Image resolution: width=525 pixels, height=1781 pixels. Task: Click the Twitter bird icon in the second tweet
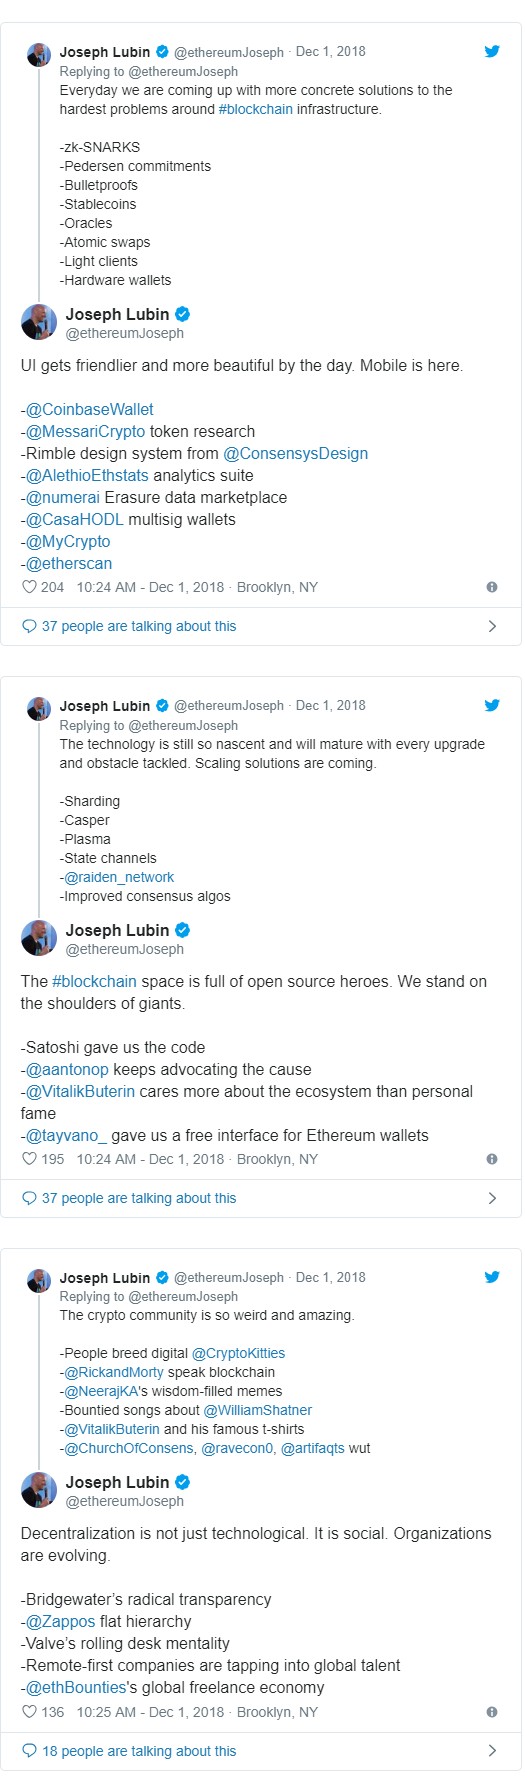(x=492, y=705)
